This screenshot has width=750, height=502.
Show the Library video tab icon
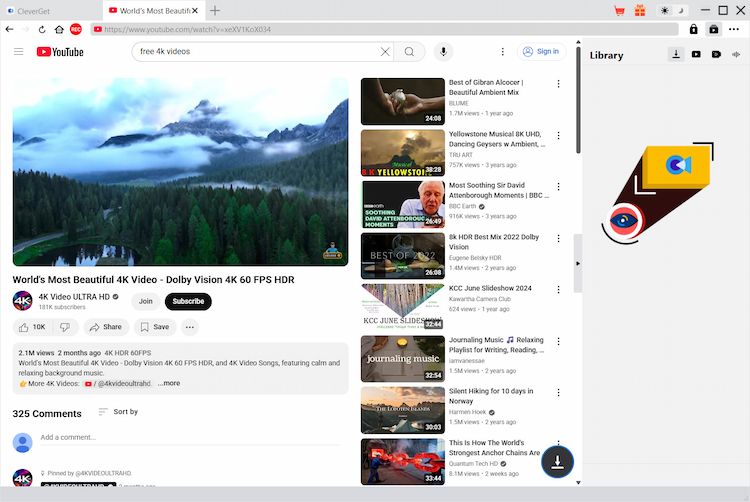(696, 55)
